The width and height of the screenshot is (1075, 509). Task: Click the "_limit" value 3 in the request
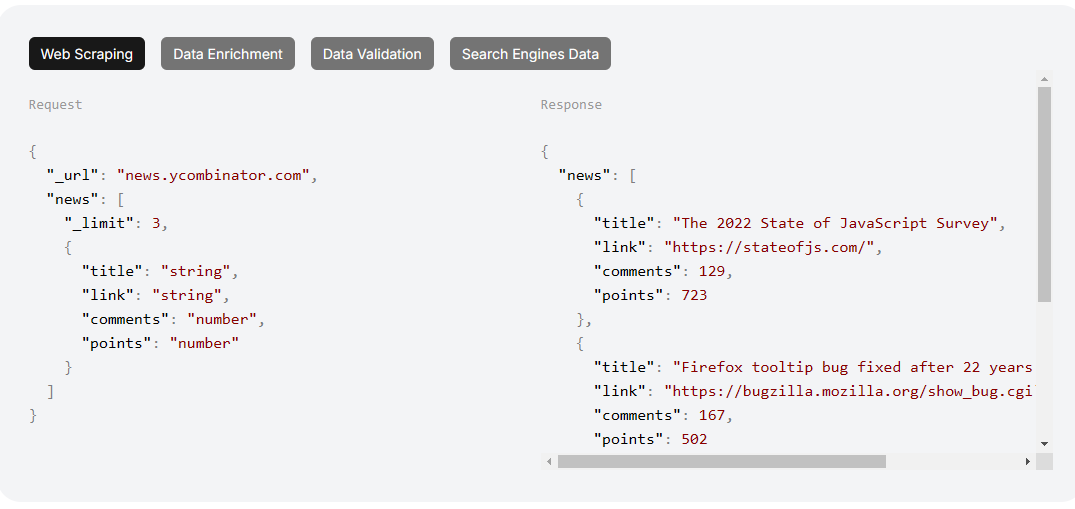point(156,223)
